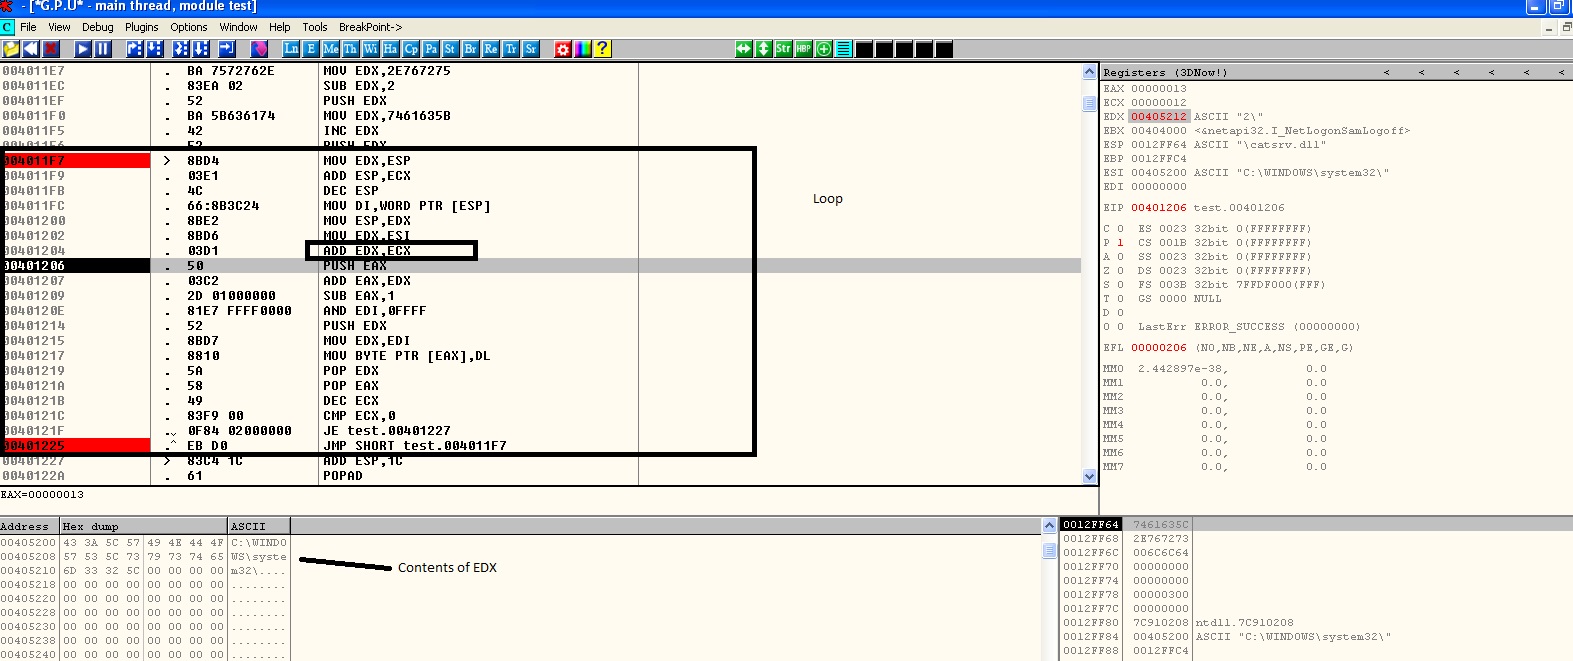
Task: Open the Debug menu
Action: coord(97,27)
